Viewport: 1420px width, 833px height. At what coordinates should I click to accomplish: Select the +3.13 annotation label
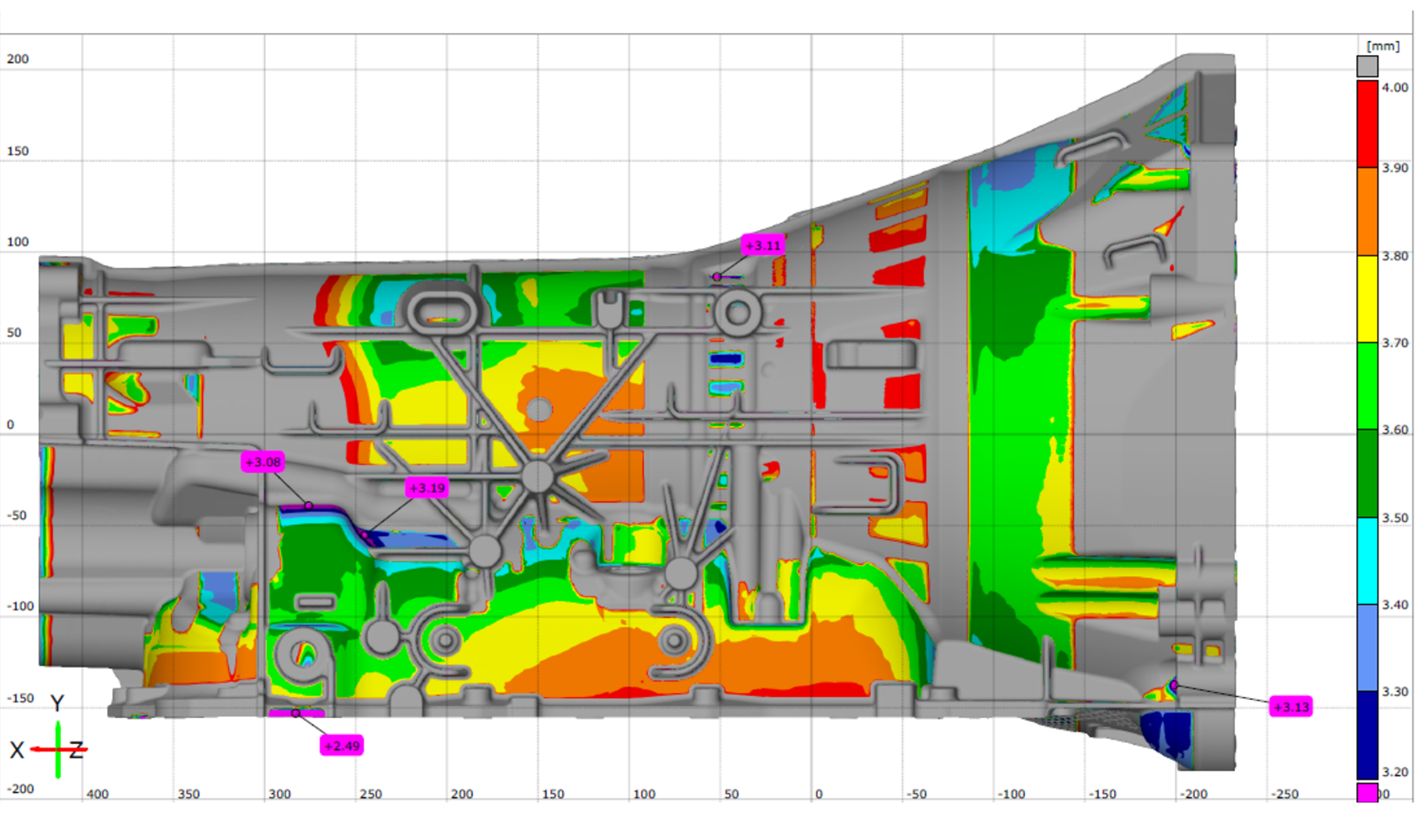tap(1290, 706)
